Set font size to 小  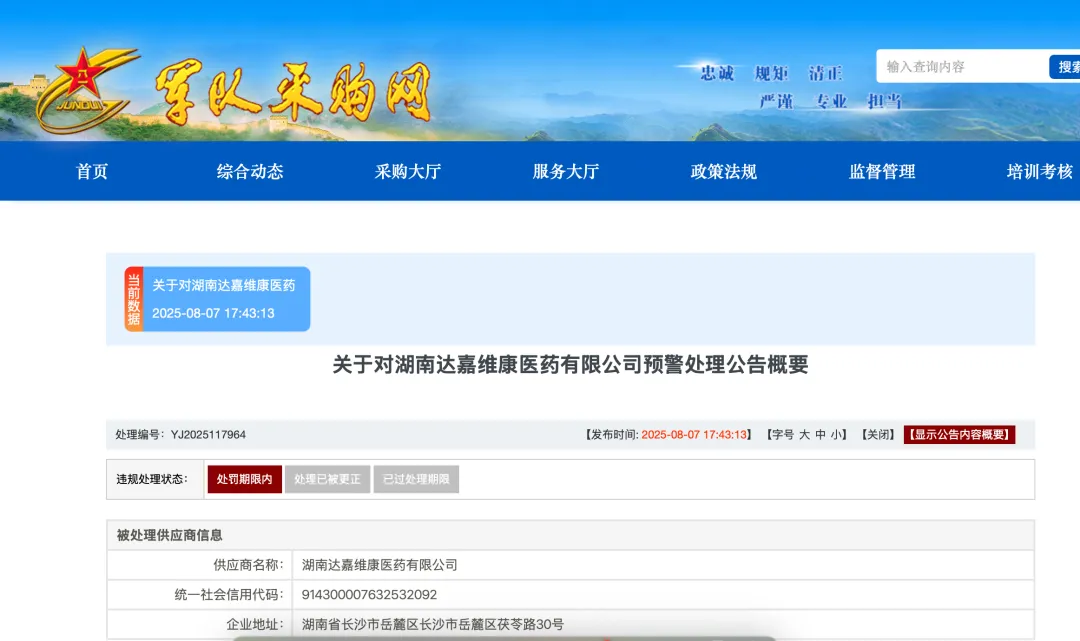click(x=836, y=434)
